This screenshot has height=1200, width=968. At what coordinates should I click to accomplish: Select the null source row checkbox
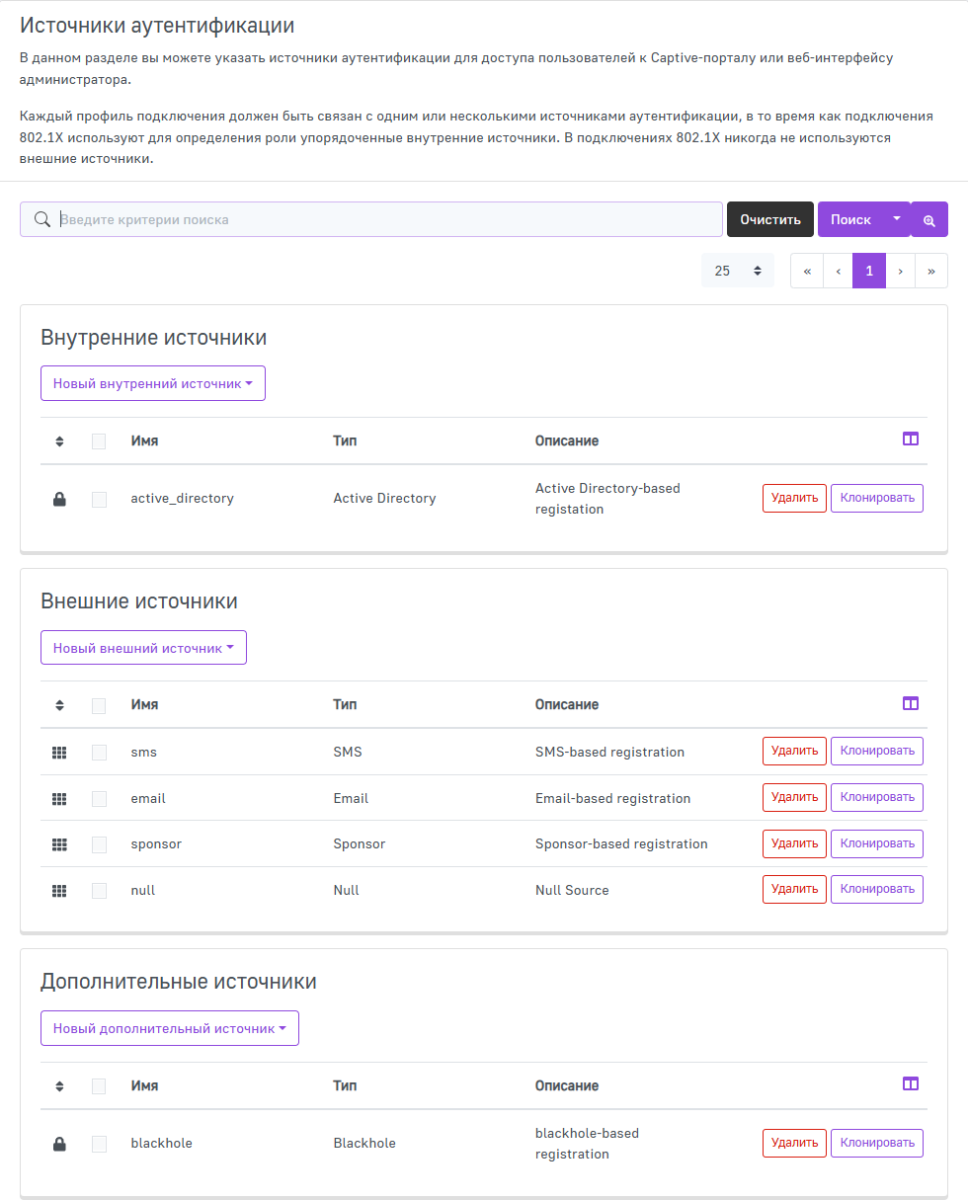coord(99,890)
